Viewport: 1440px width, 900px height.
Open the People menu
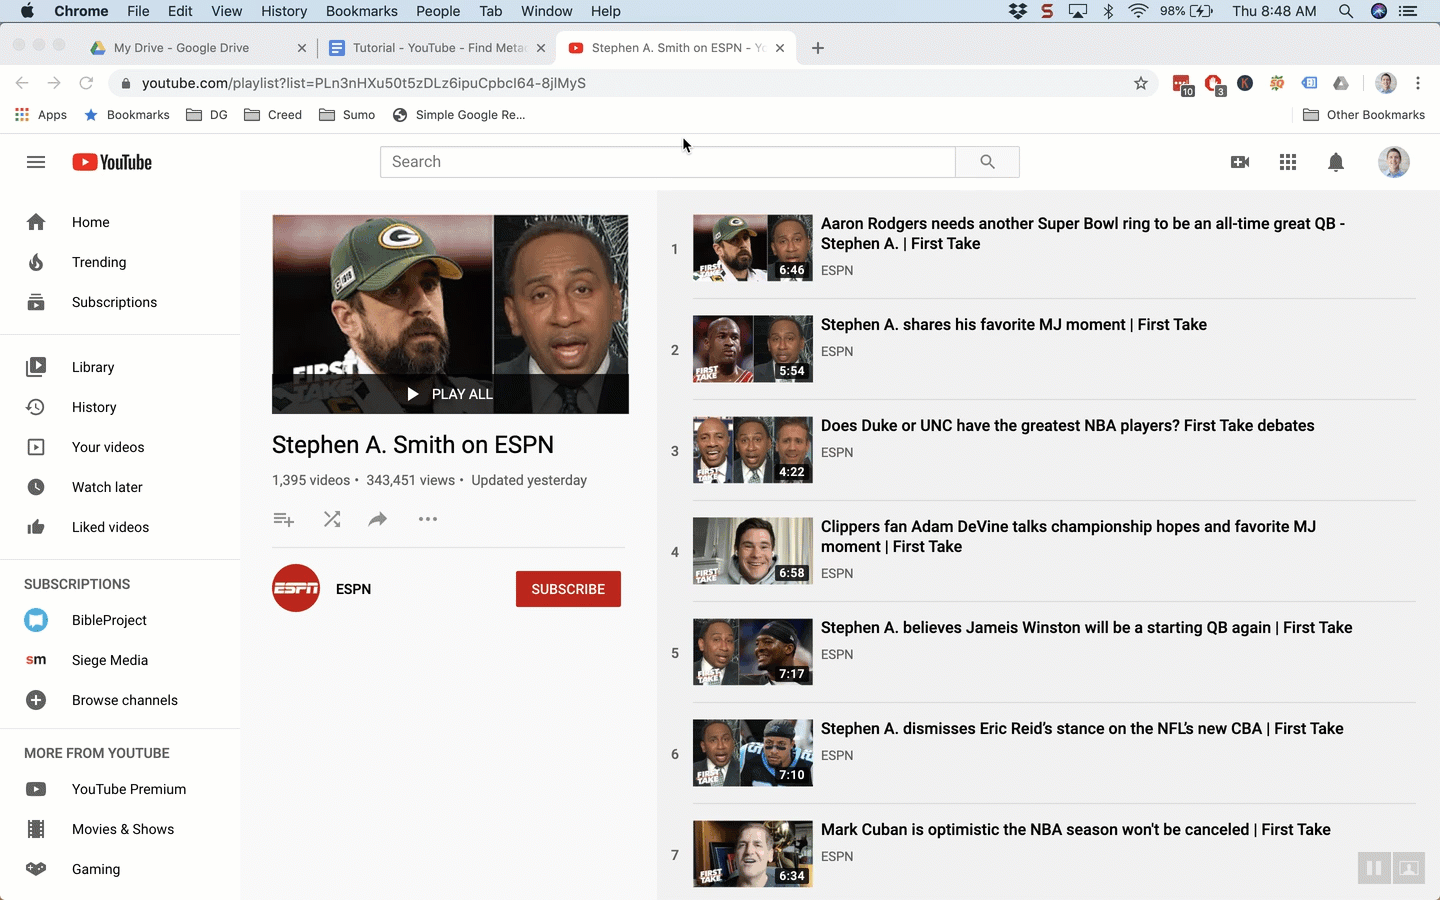(438, 11)
